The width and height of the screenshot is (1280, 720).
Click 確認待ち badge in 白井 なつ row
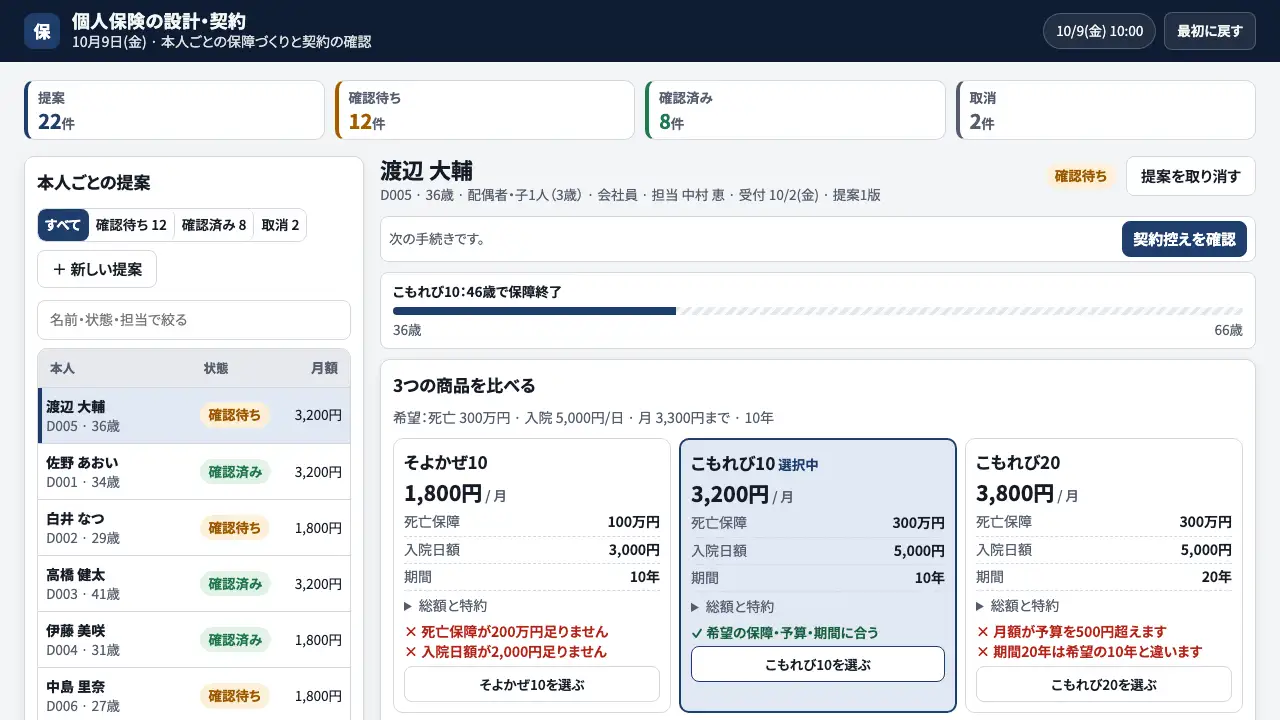[x=235, y=527]
